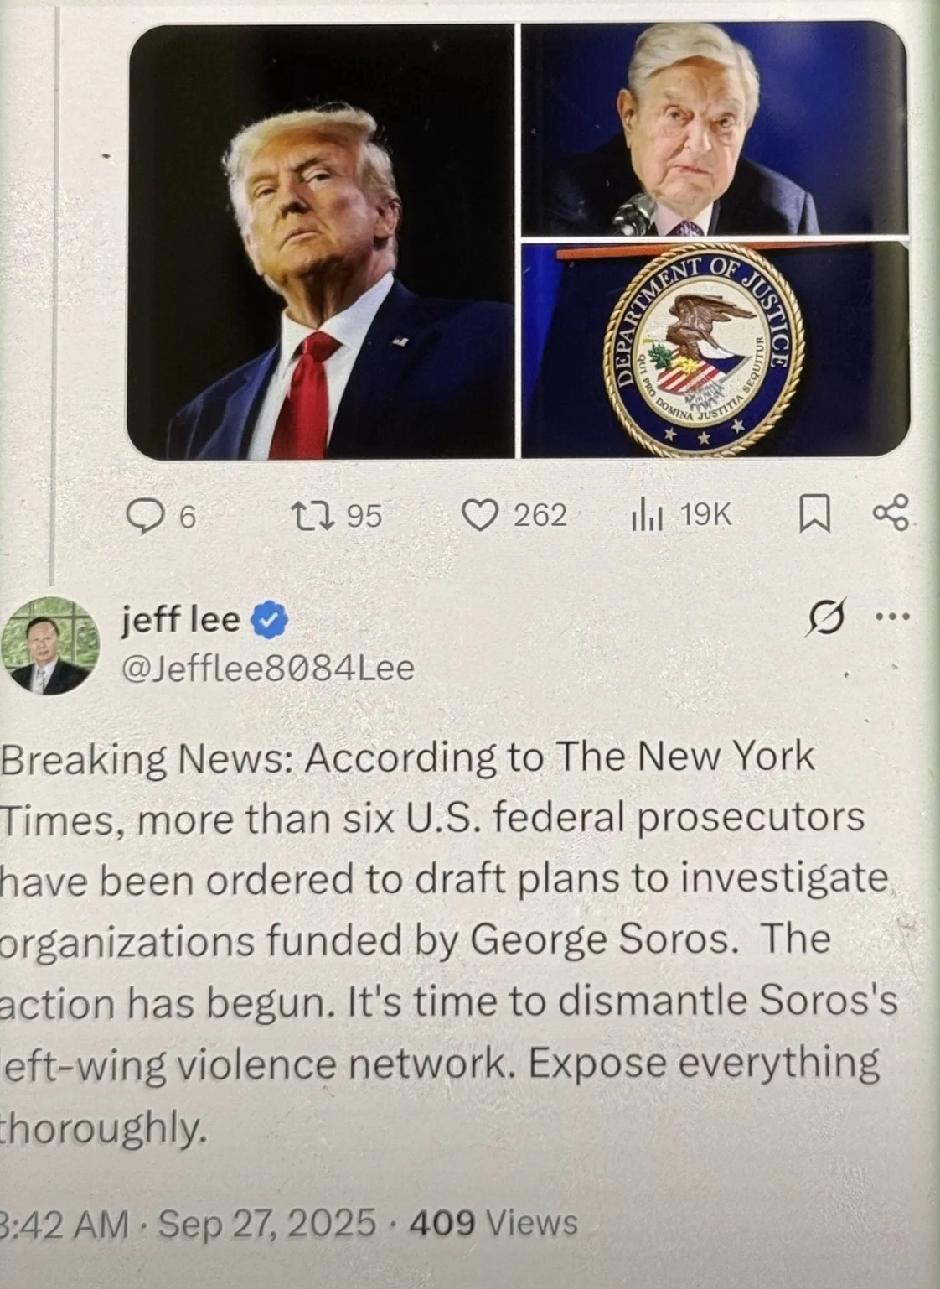
Task: Open the reply comment icon
Action: (x=147, y=515)
